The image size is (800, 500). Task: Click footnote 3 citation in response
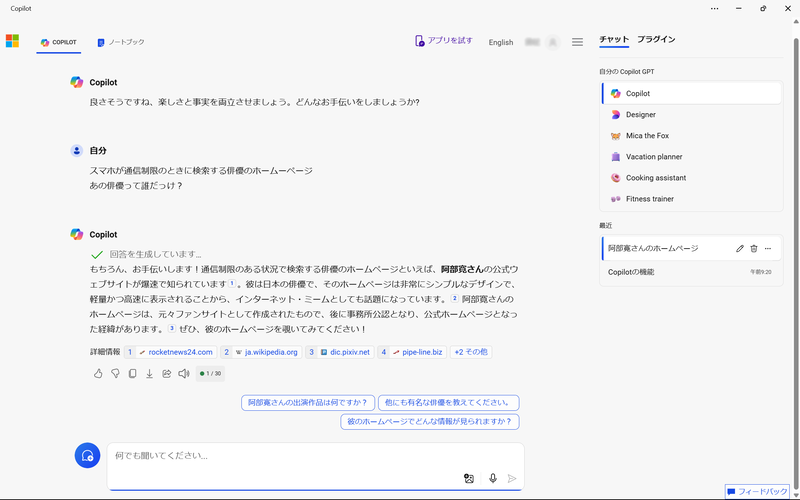[x=172, y=329]
